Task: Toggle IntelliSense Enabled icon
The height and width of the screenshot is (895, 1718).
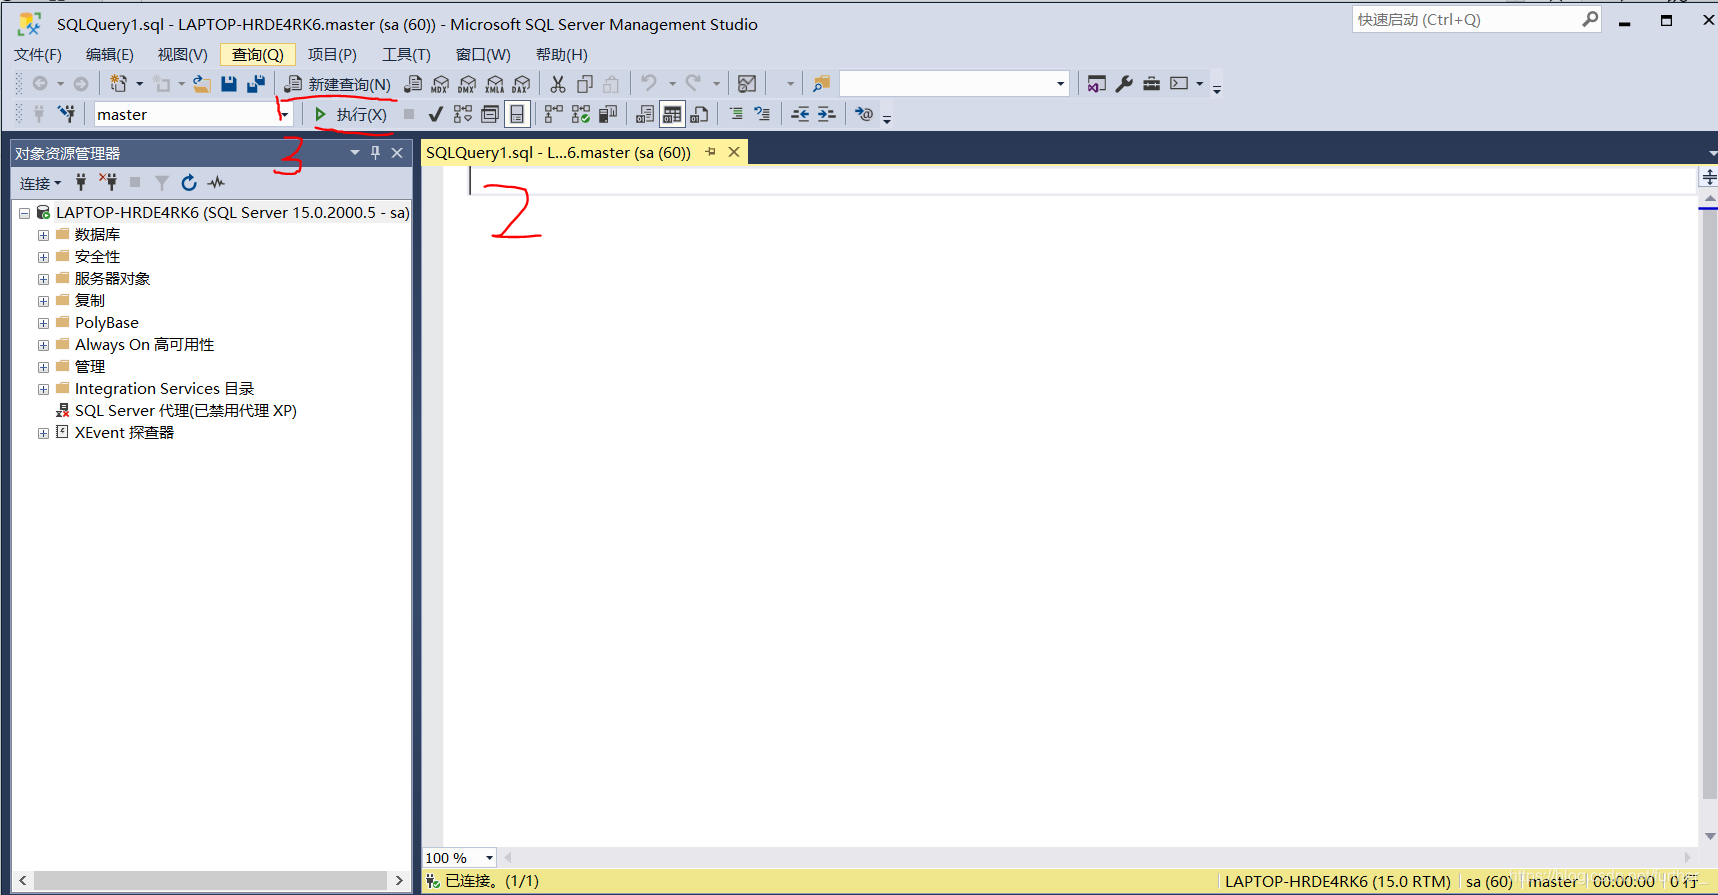Action: 517,114
